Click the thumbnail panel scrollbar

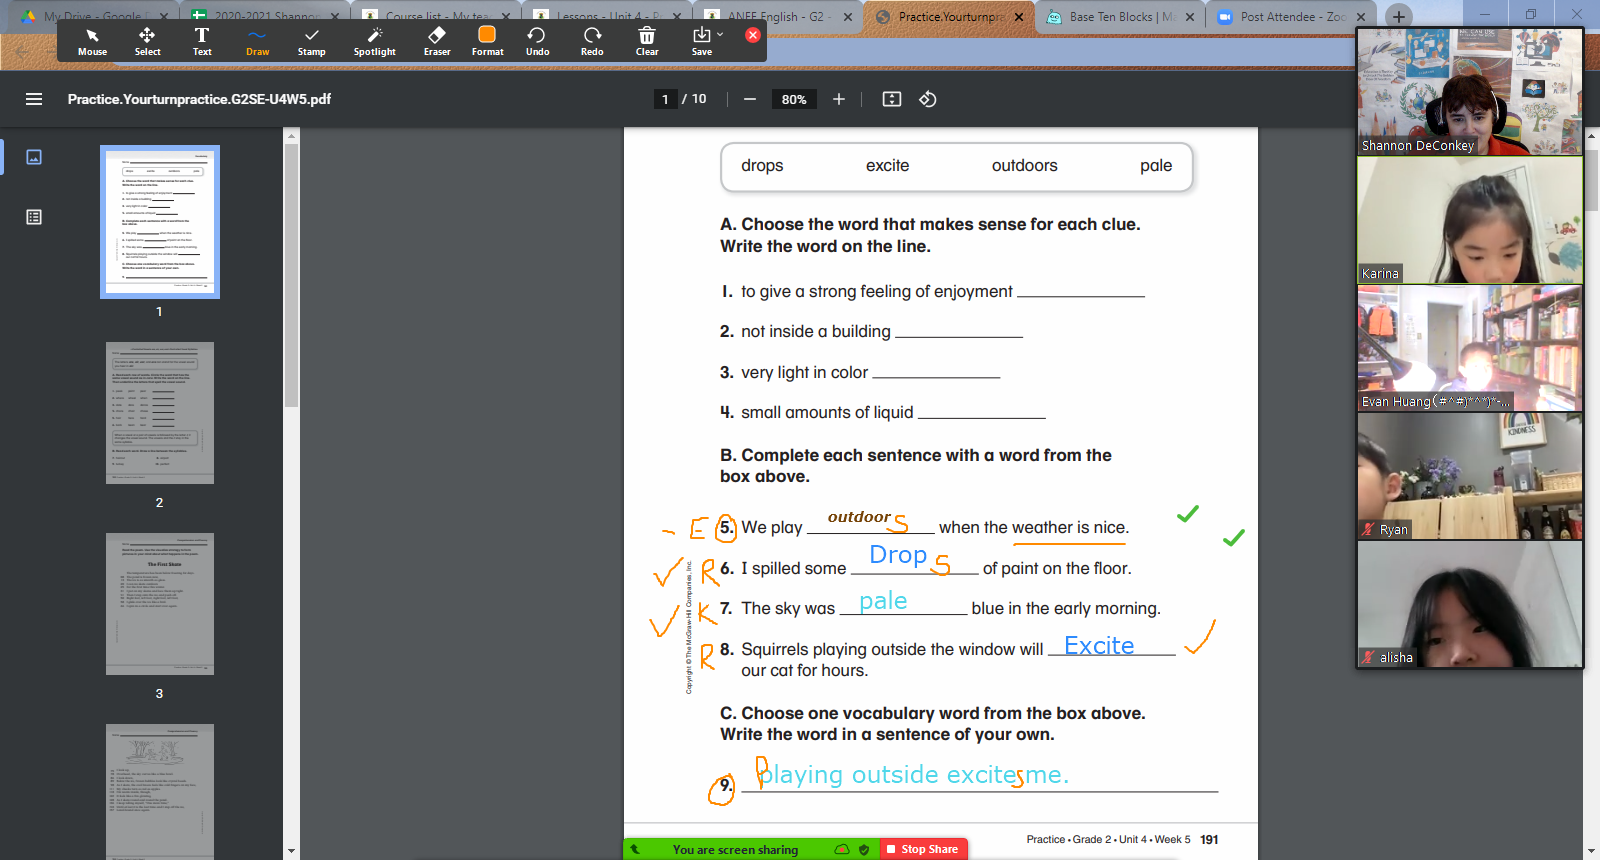point(291,275)
